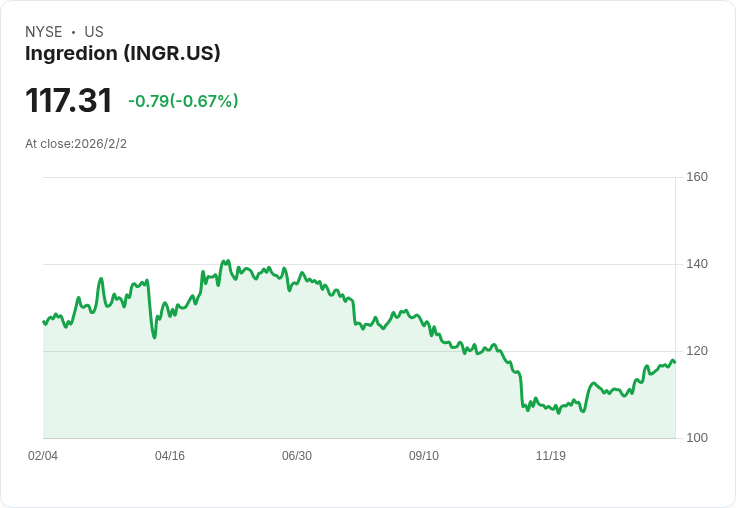Click the sharp dip just before 04/16
Screen dimensions: 736x508
pos(154,337)
